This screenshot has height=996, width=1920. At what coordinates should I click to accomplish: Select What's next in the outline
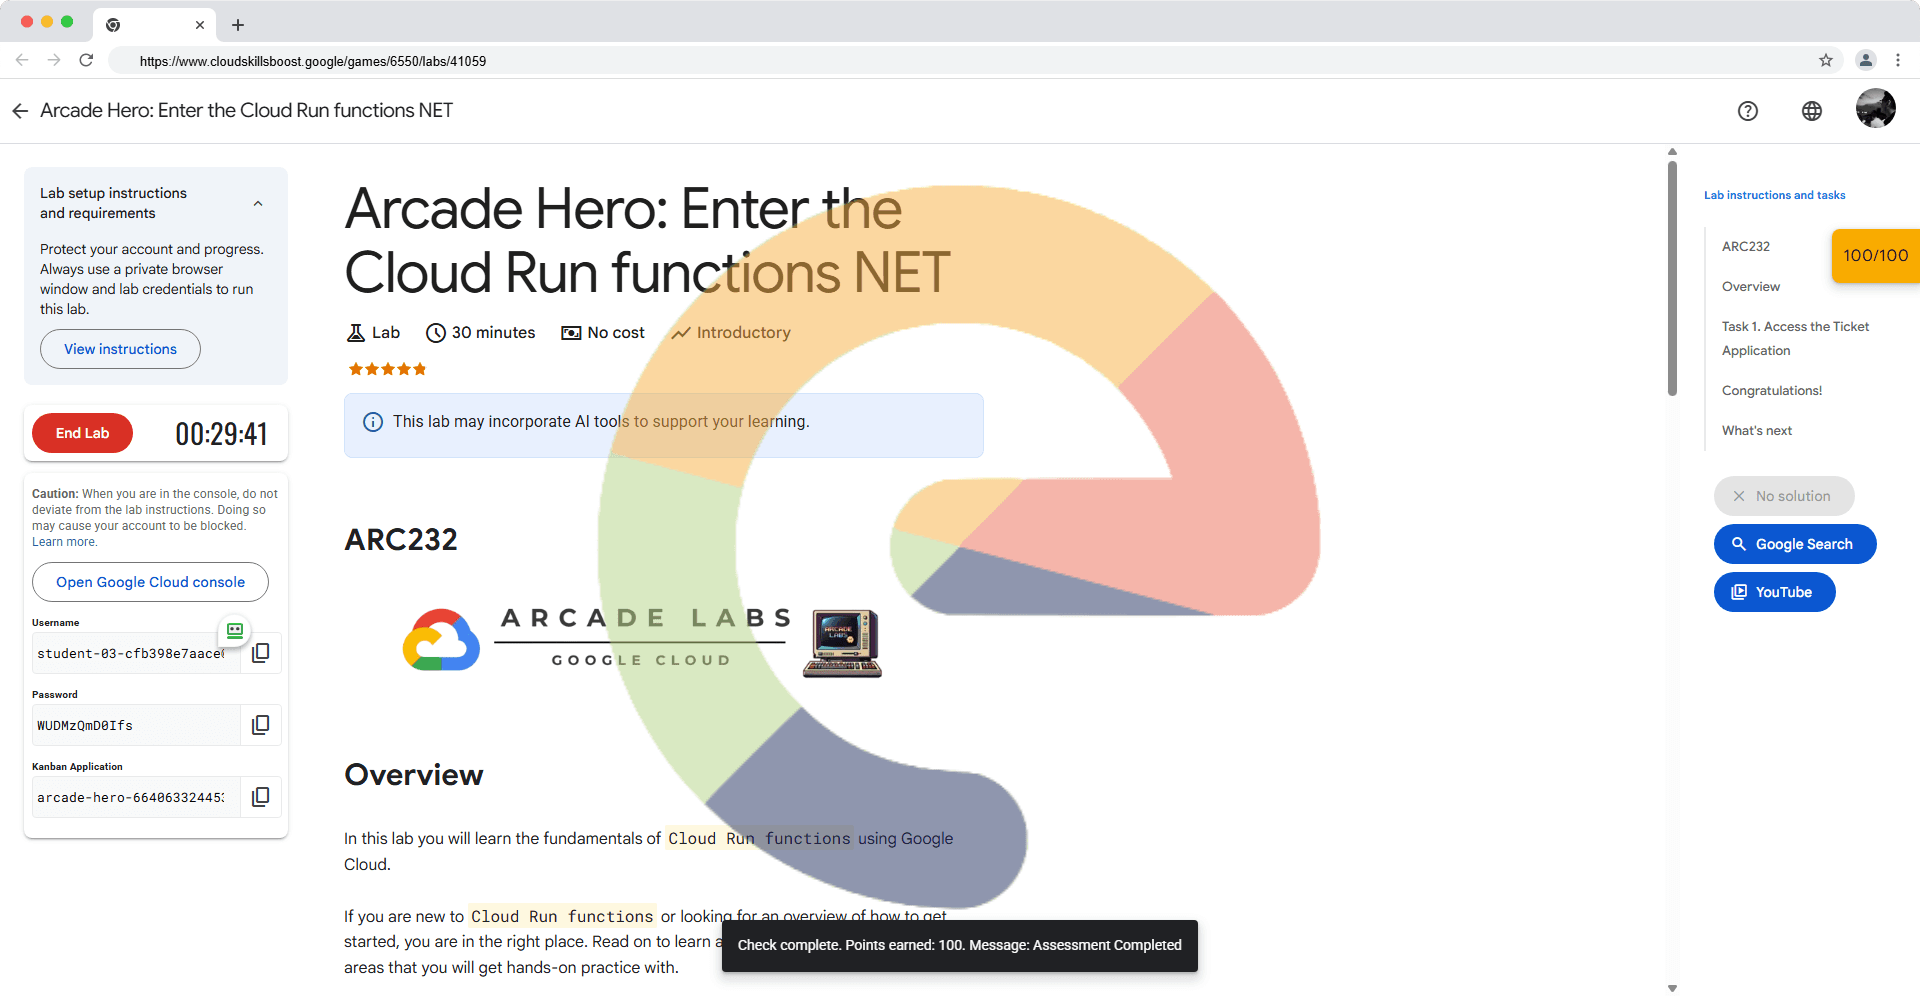coord(1756,431)
